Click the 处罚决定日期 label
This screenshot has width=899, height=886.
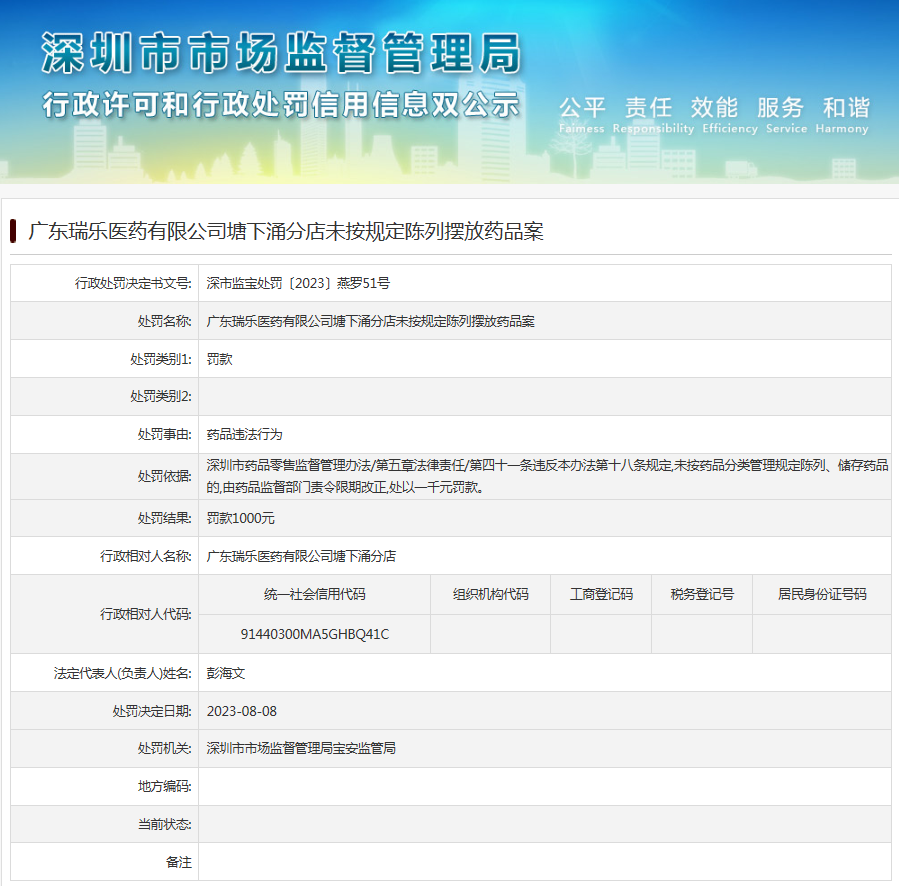pos(152,711)
